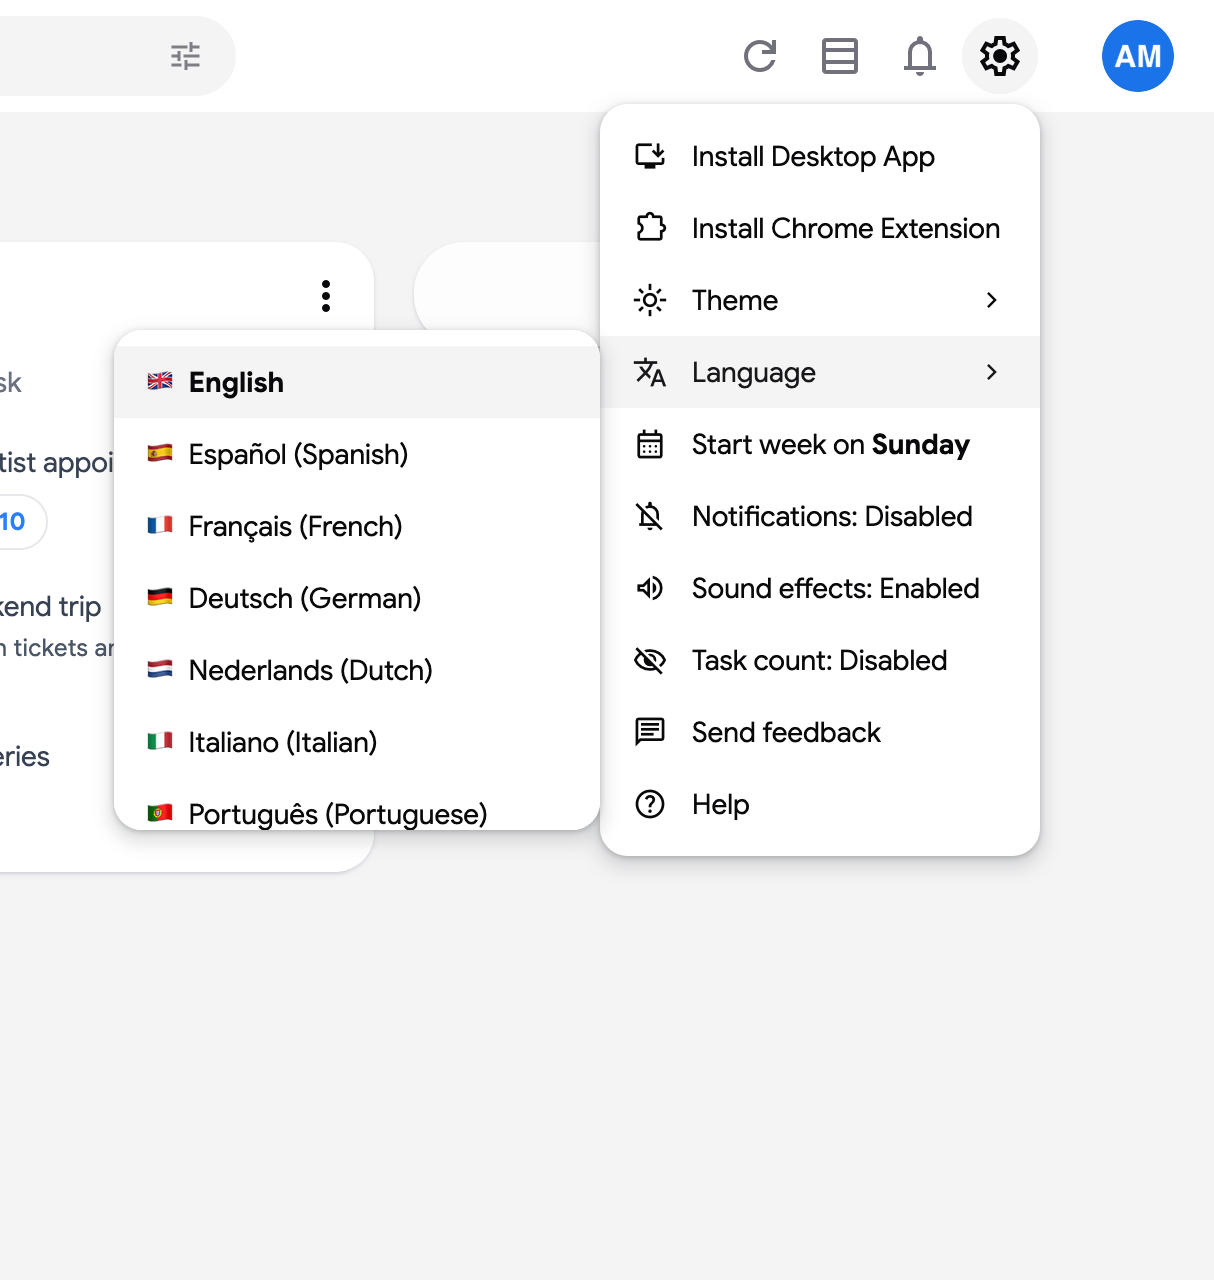This screenshot has width=1214, height=1280.
Task: Click the Portuguese flag icon
Action: (160, 813)
